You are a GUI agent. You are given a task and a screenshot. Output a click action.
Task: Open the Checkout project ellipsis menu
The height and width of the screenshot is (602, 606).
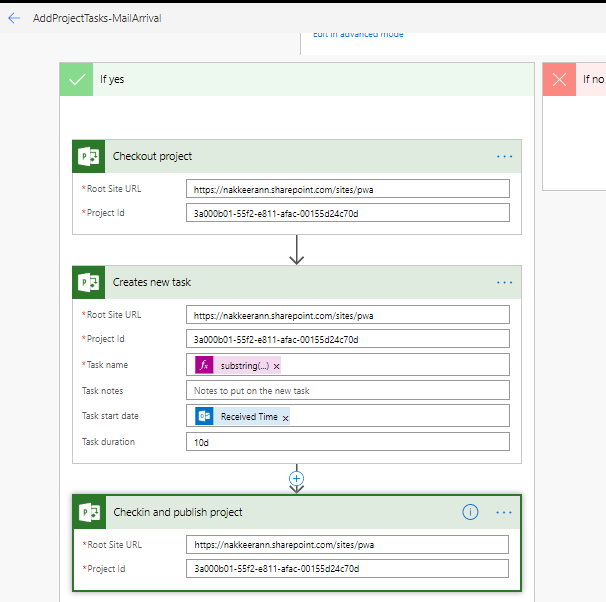pyautogui.click(x=504, y=156)
